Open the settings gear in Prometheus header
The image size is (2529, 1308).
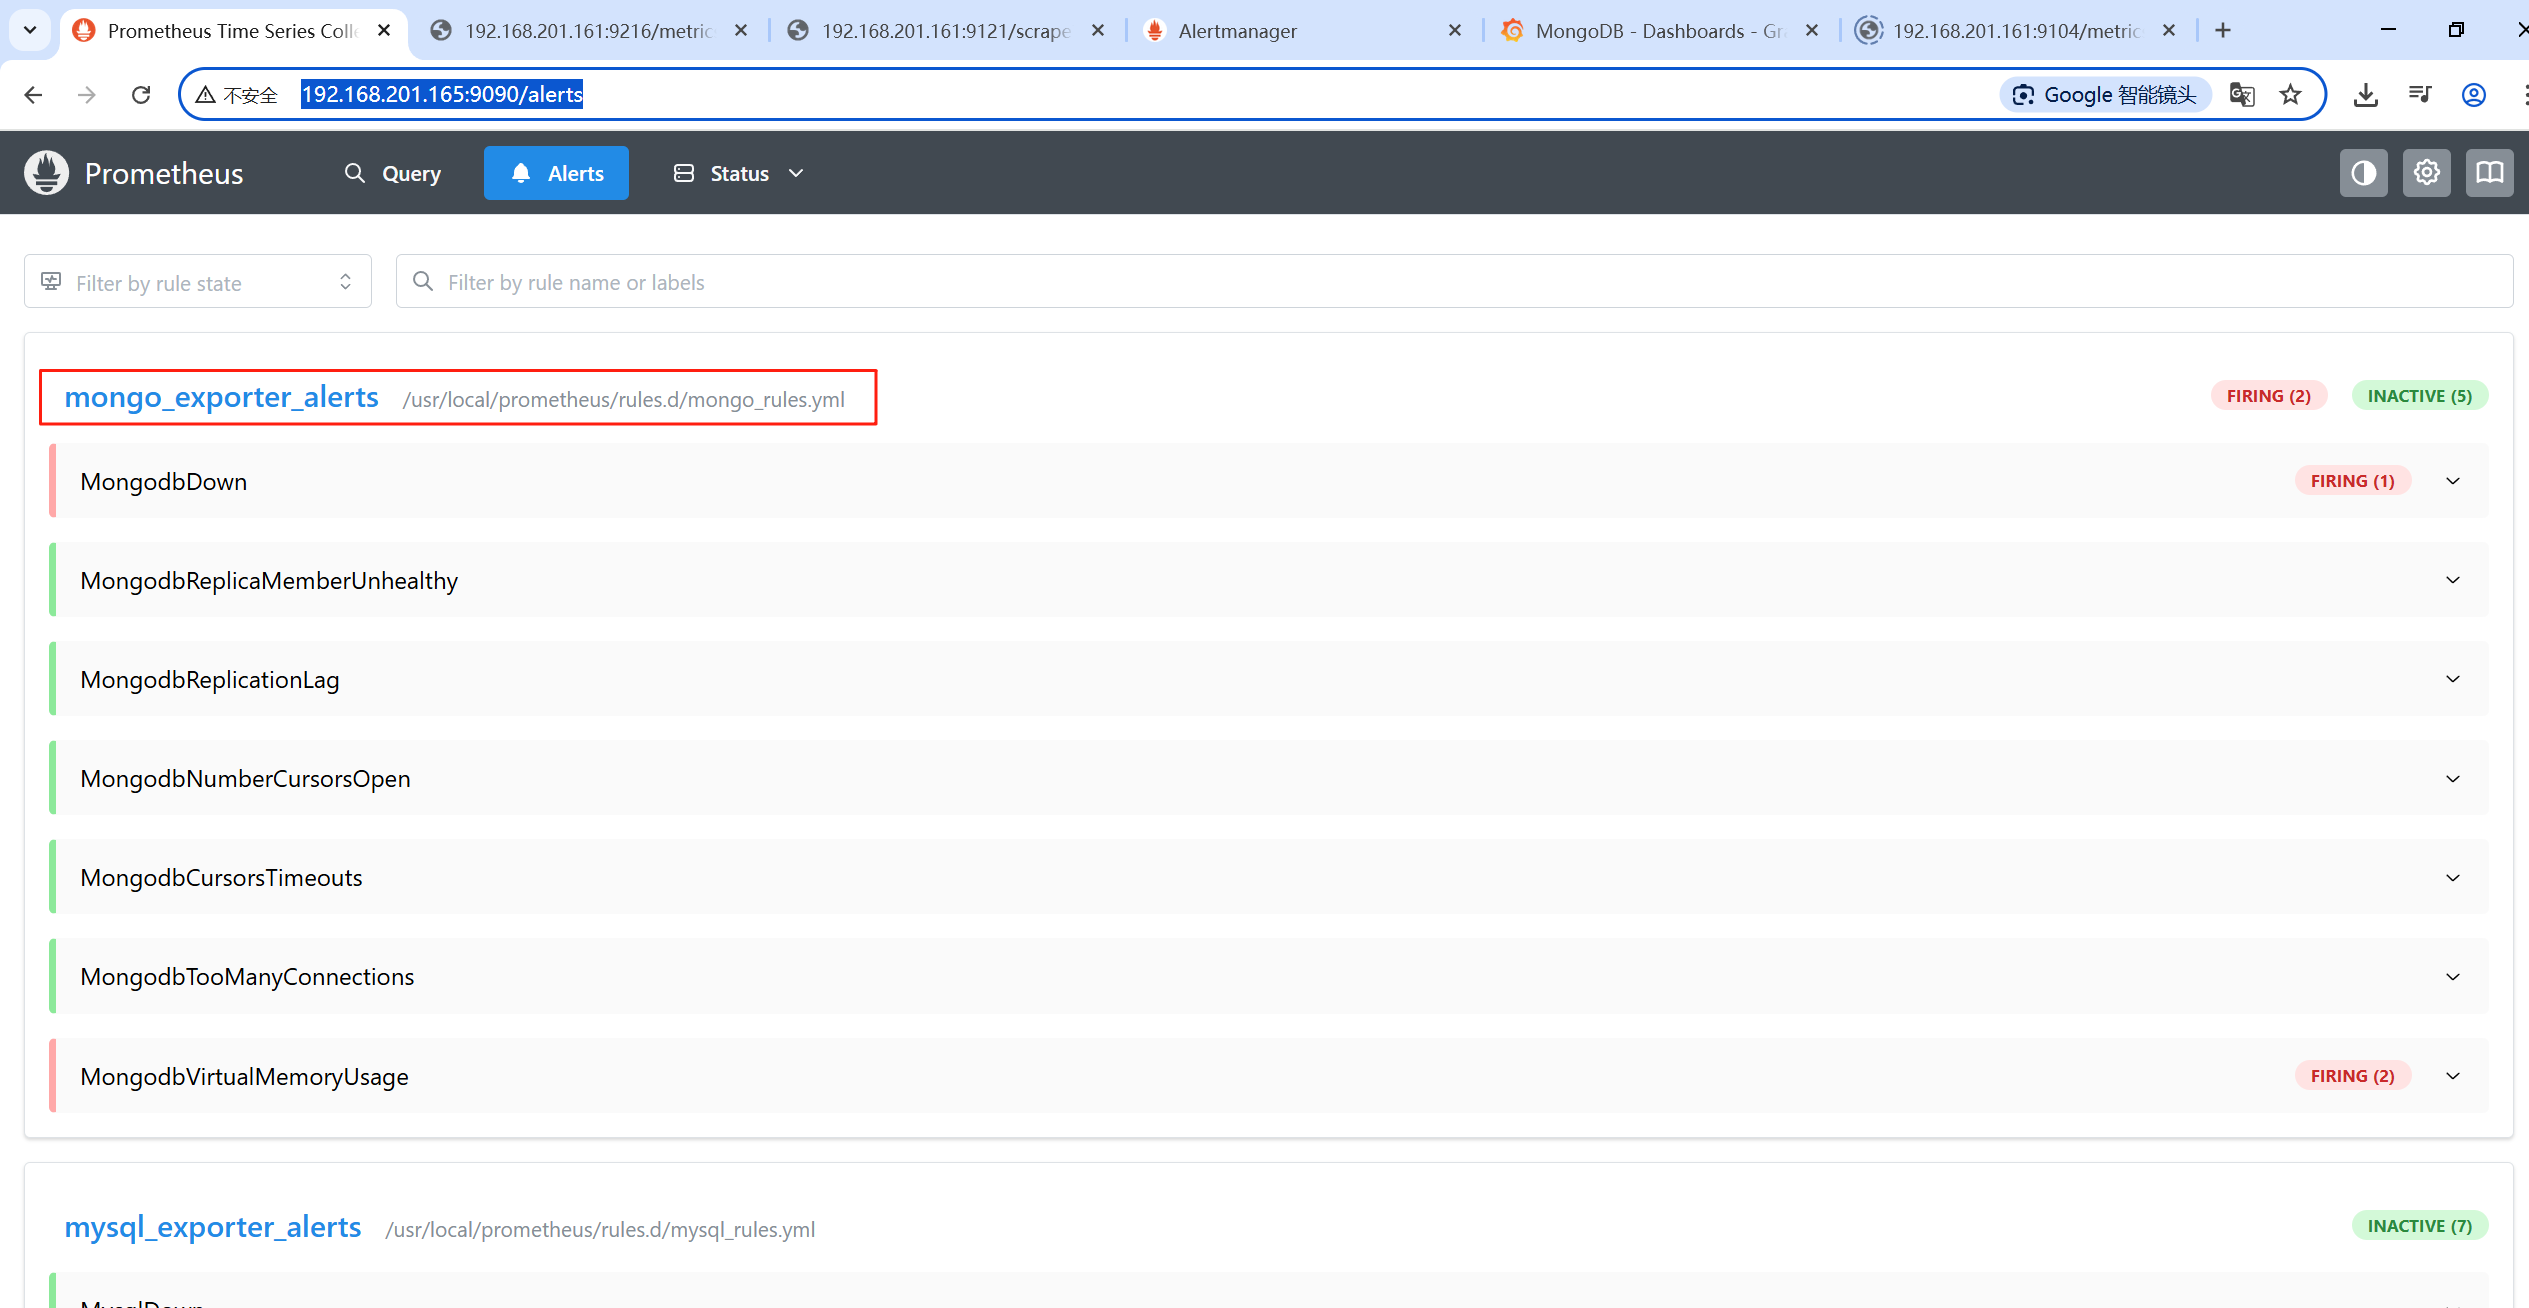pyautogui.click(x=2426, y=173)
